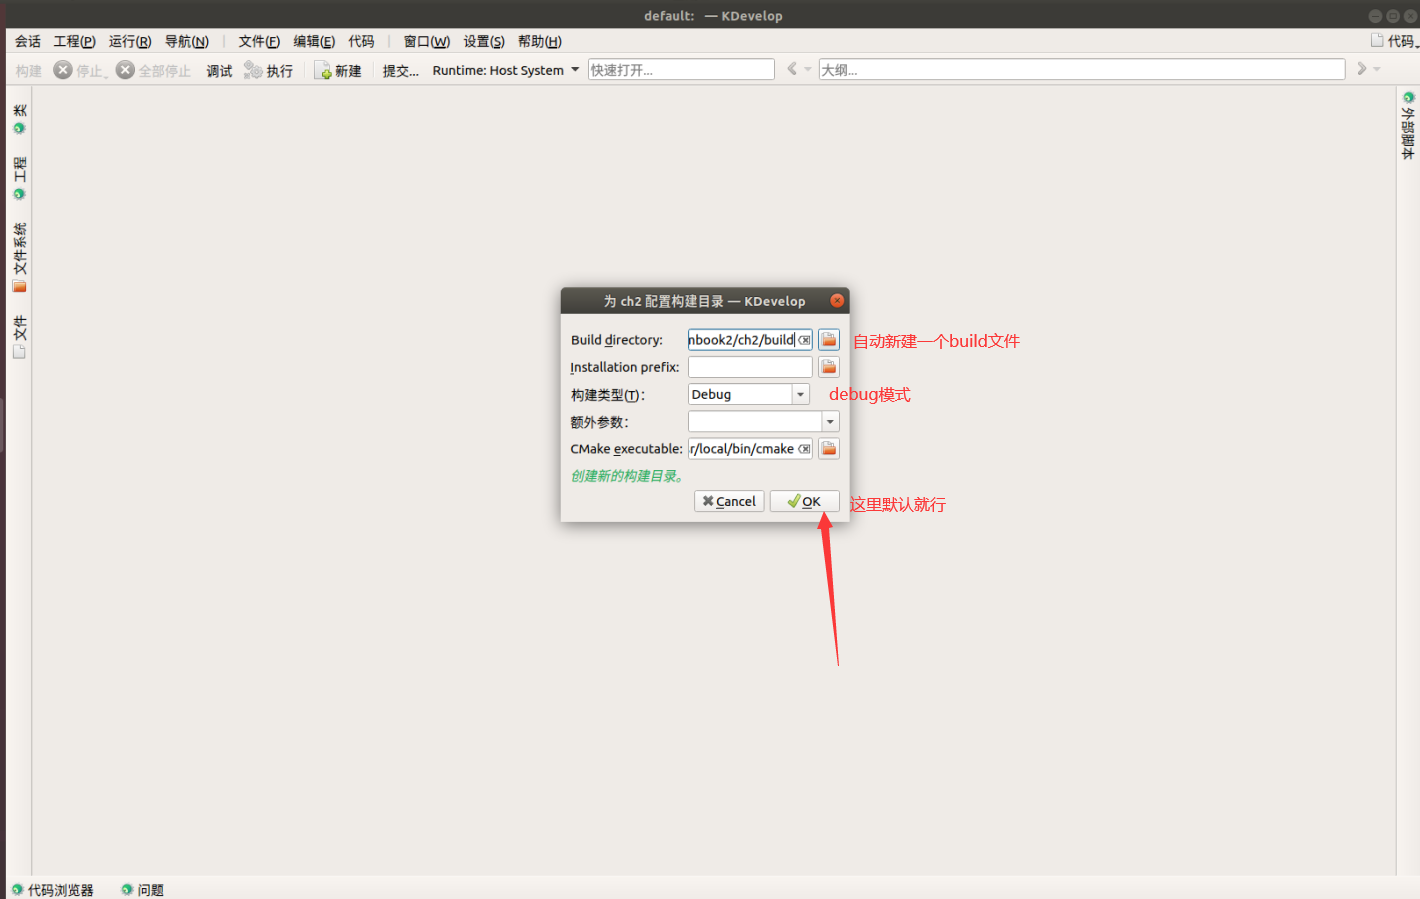Close the 配置构建目录 dialog

[x=837, y=301]
